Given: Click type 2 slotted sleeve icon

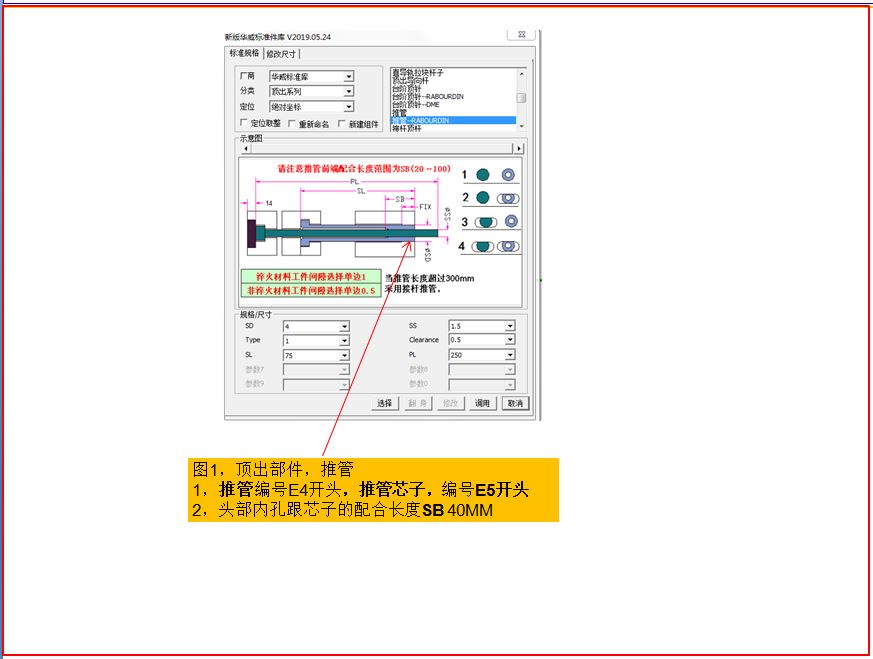Looking at the screenshot, I should pos(508,198).
